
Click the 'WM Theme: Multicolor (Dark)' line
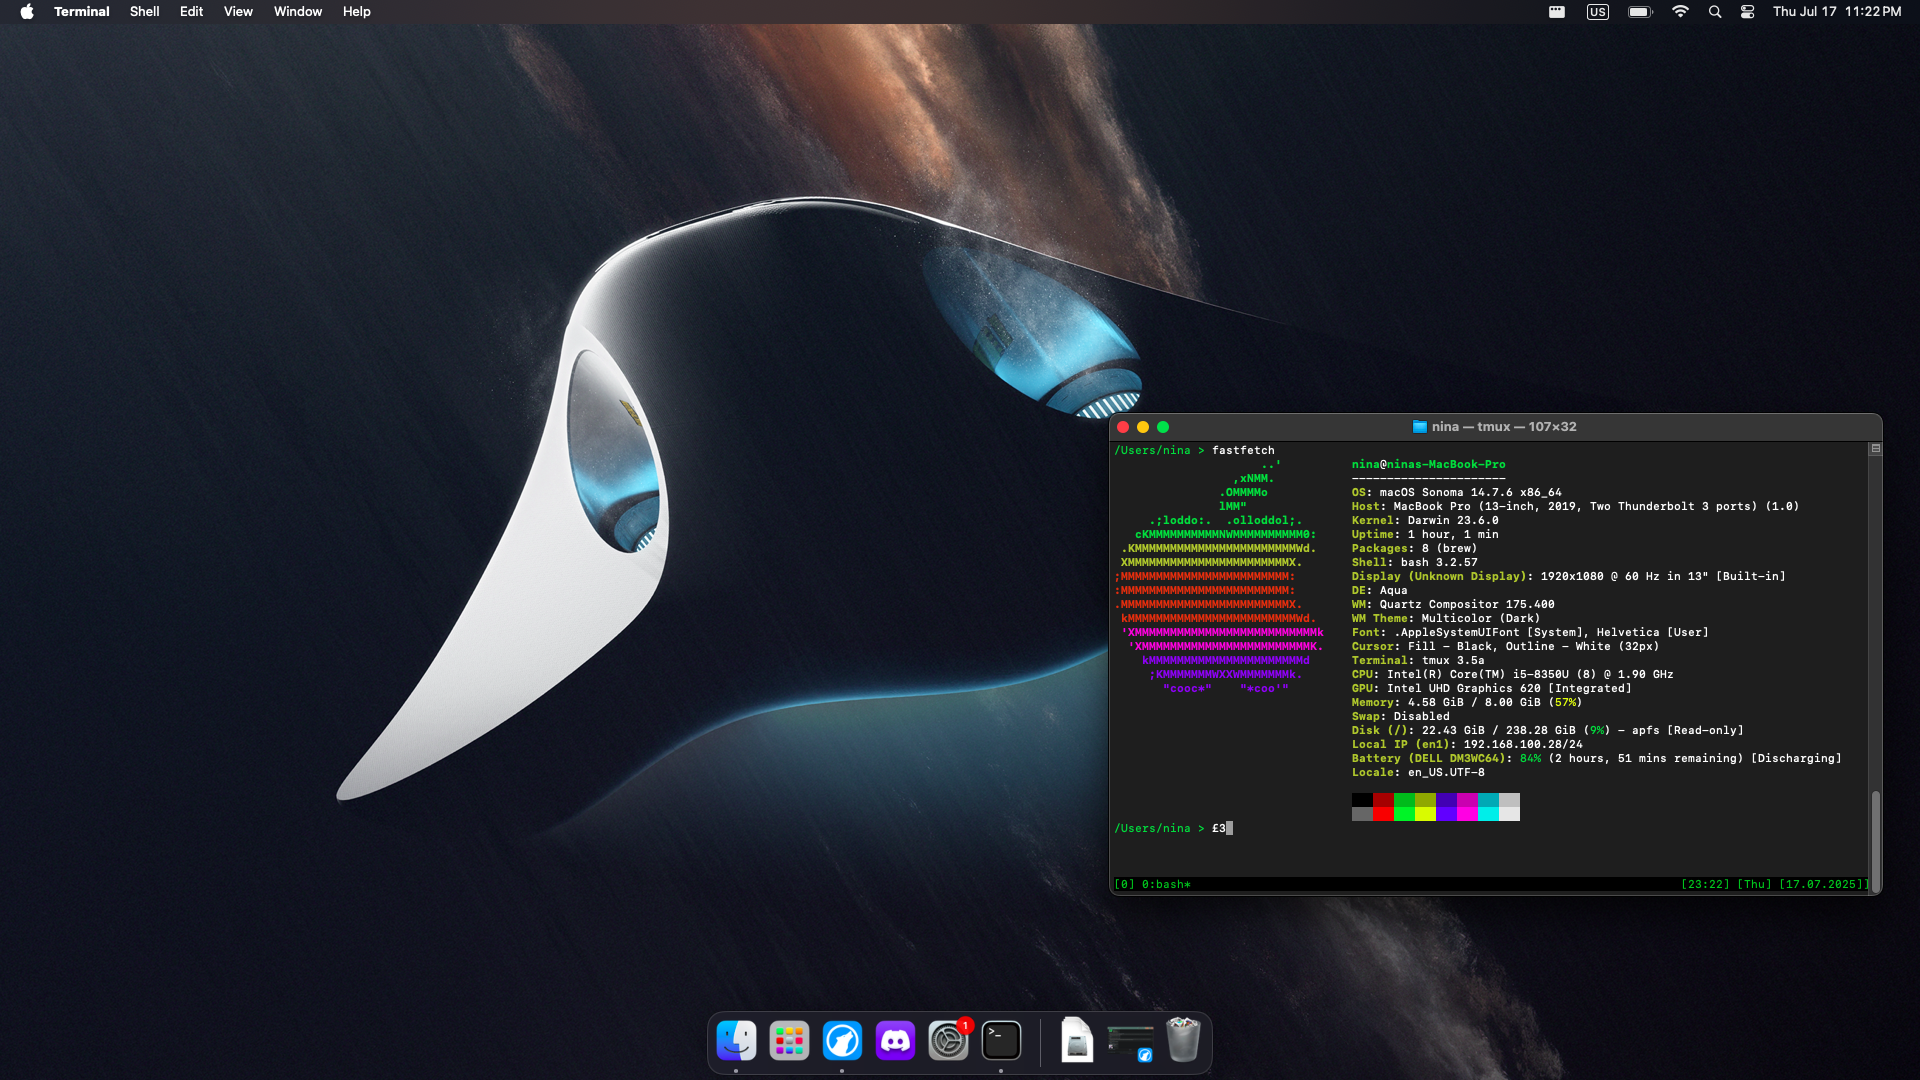1446,619
